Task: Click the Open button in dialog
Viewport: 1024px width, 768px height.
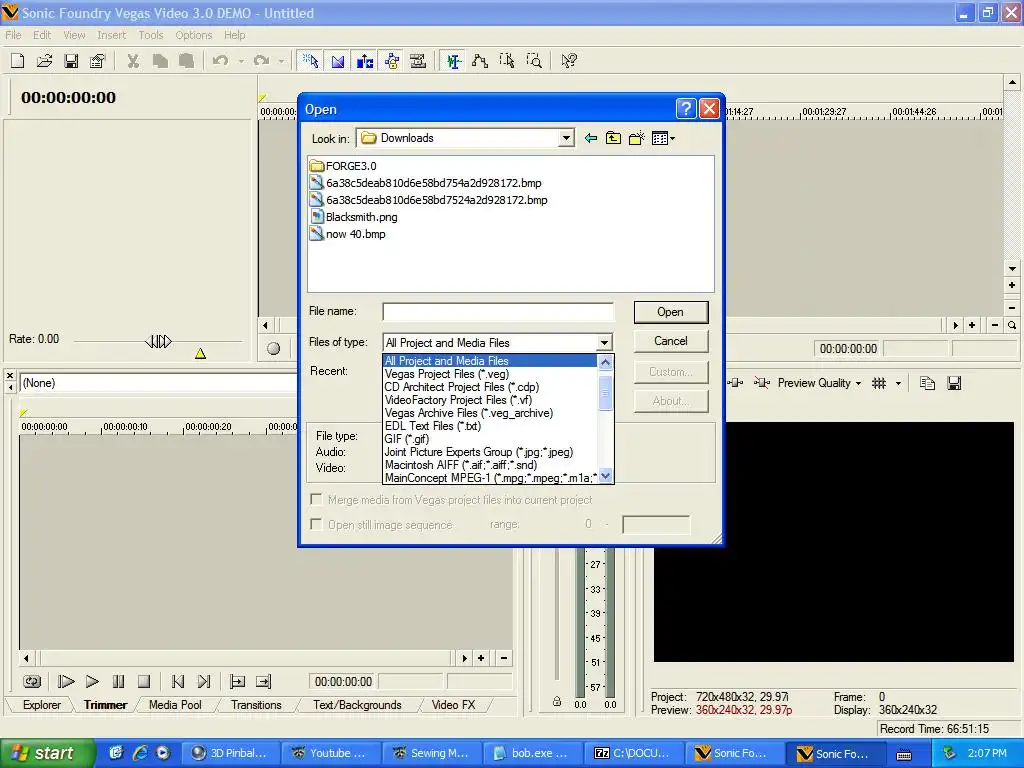Action: pos(671,312)
